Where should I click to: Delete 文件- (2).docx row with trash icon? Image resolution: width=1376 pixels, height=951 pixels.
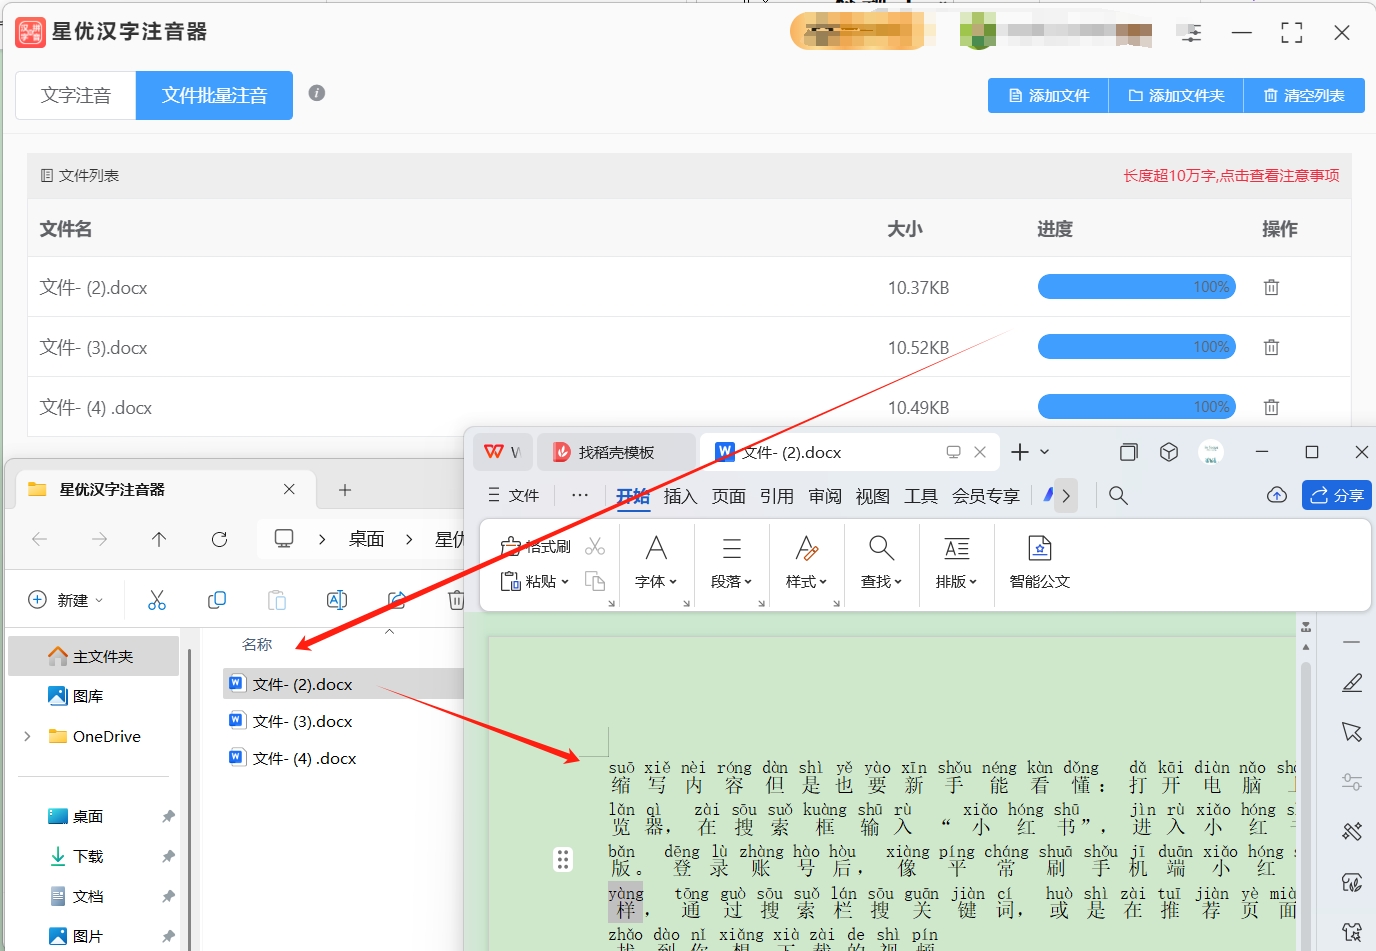1271,287
